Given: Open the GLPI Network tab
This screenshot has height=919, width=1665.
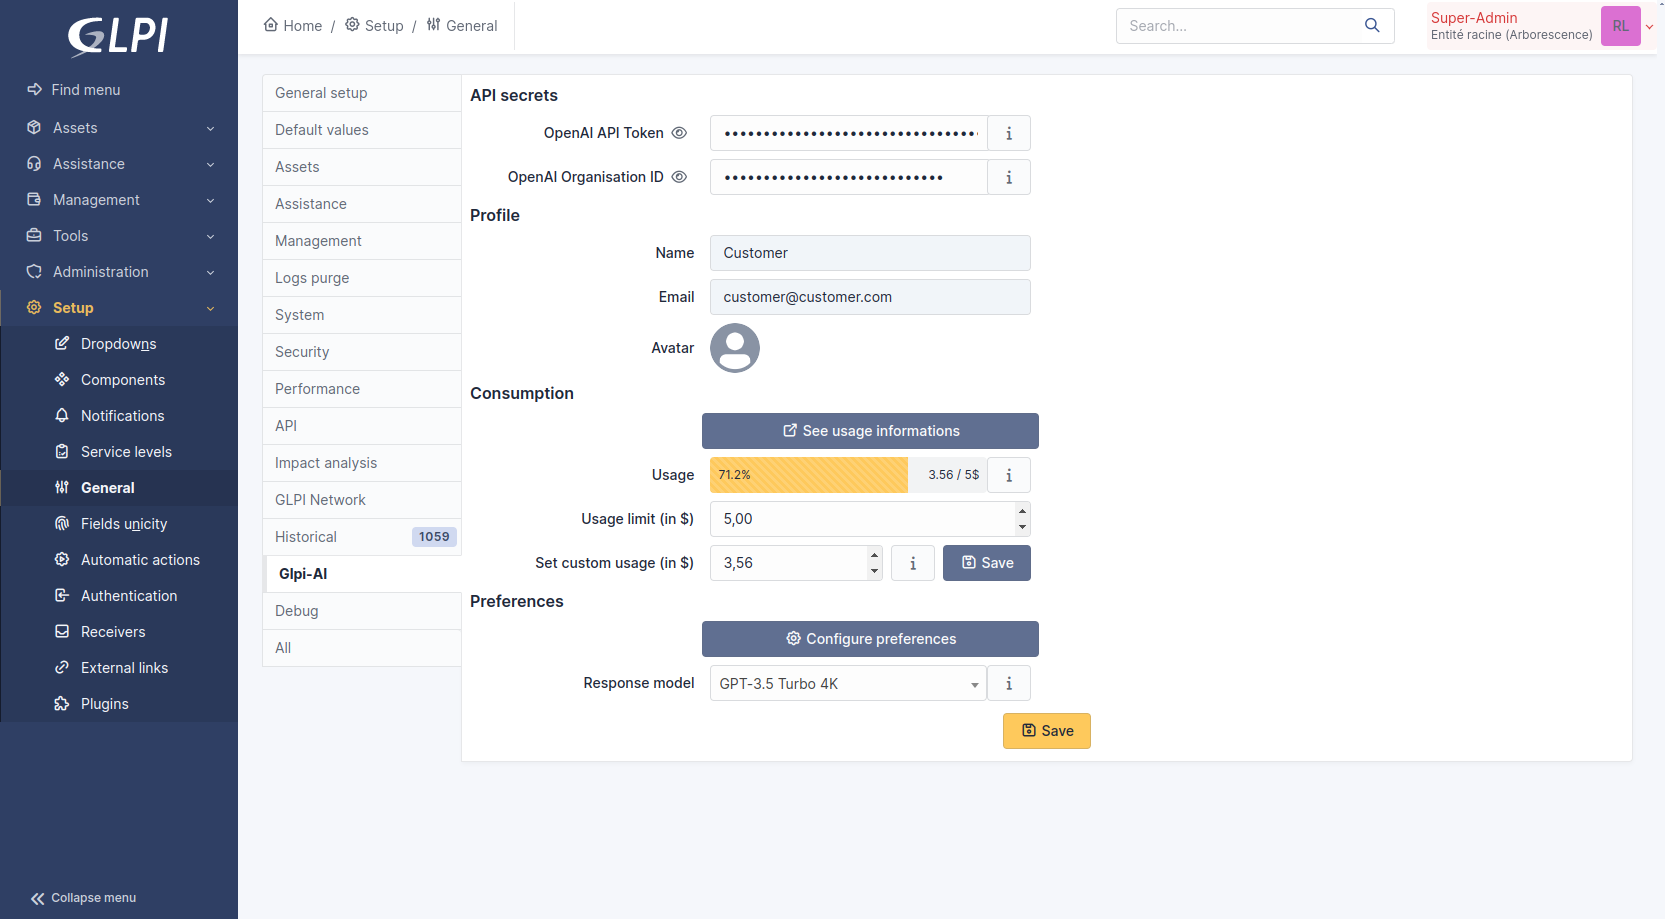Looking at the screenshot, I should (362, 500).
